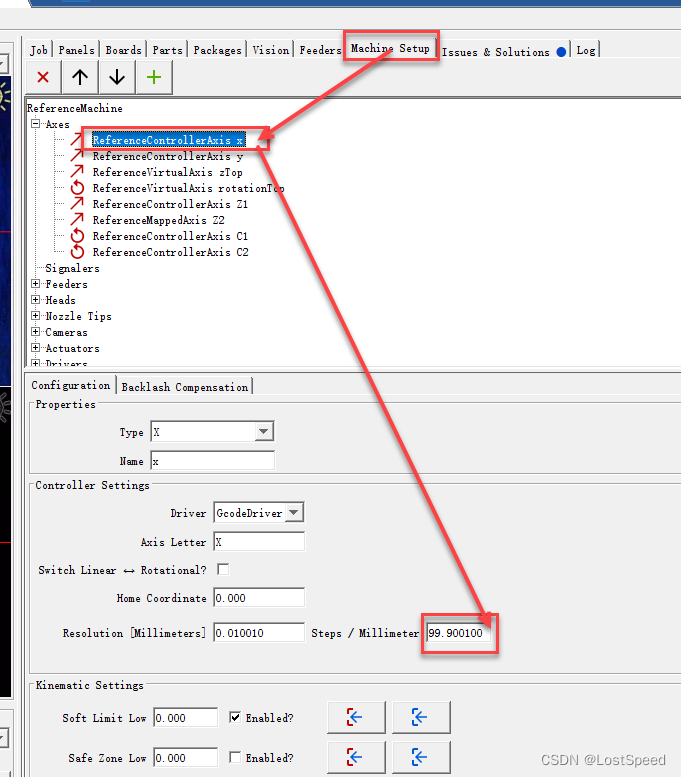Click the Name input field
The image size is (681, 777).
click(213, 461)
